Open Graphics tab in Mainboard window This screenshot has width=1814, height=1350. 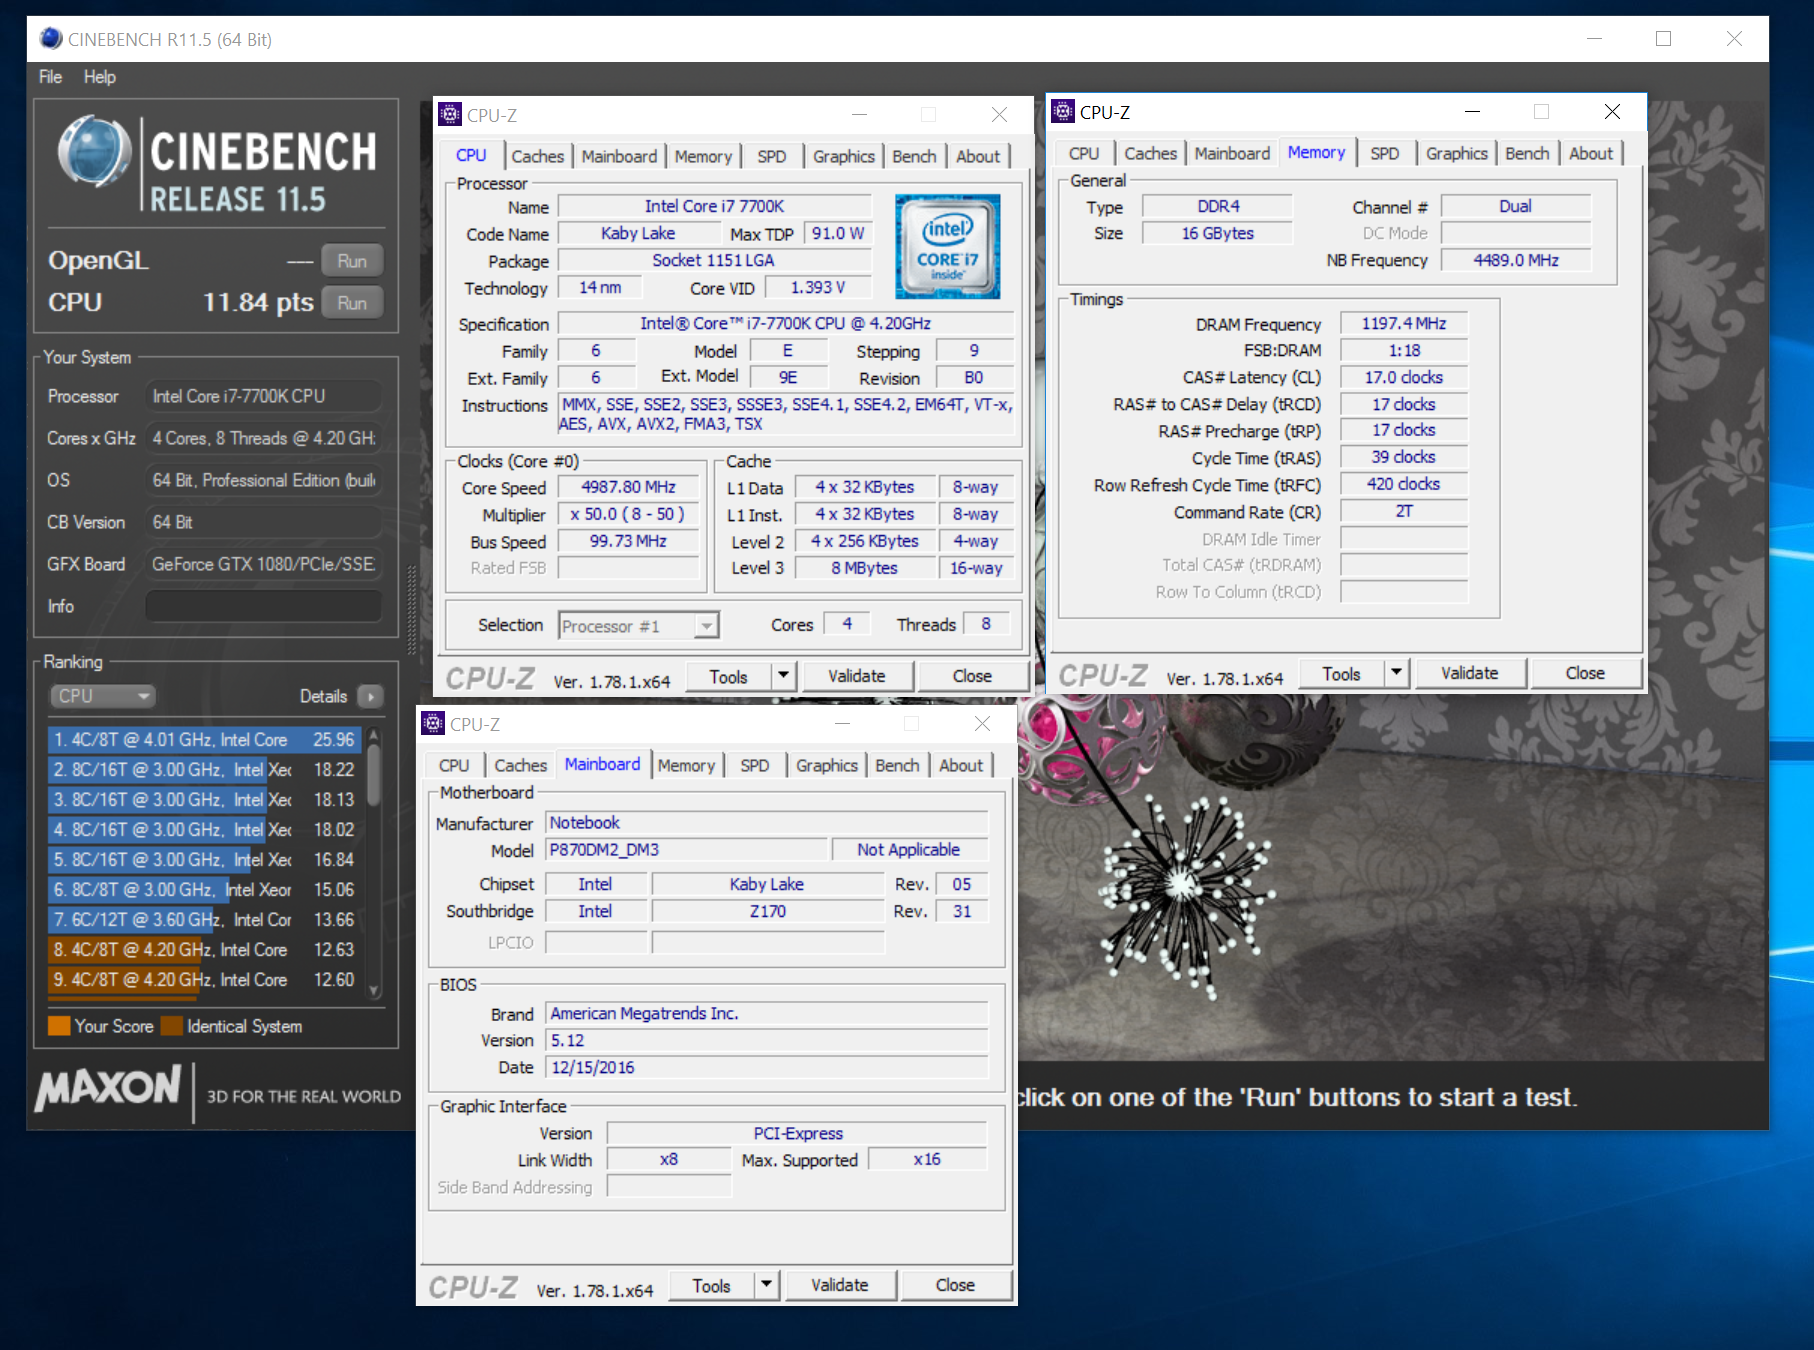tap(826, 765)
